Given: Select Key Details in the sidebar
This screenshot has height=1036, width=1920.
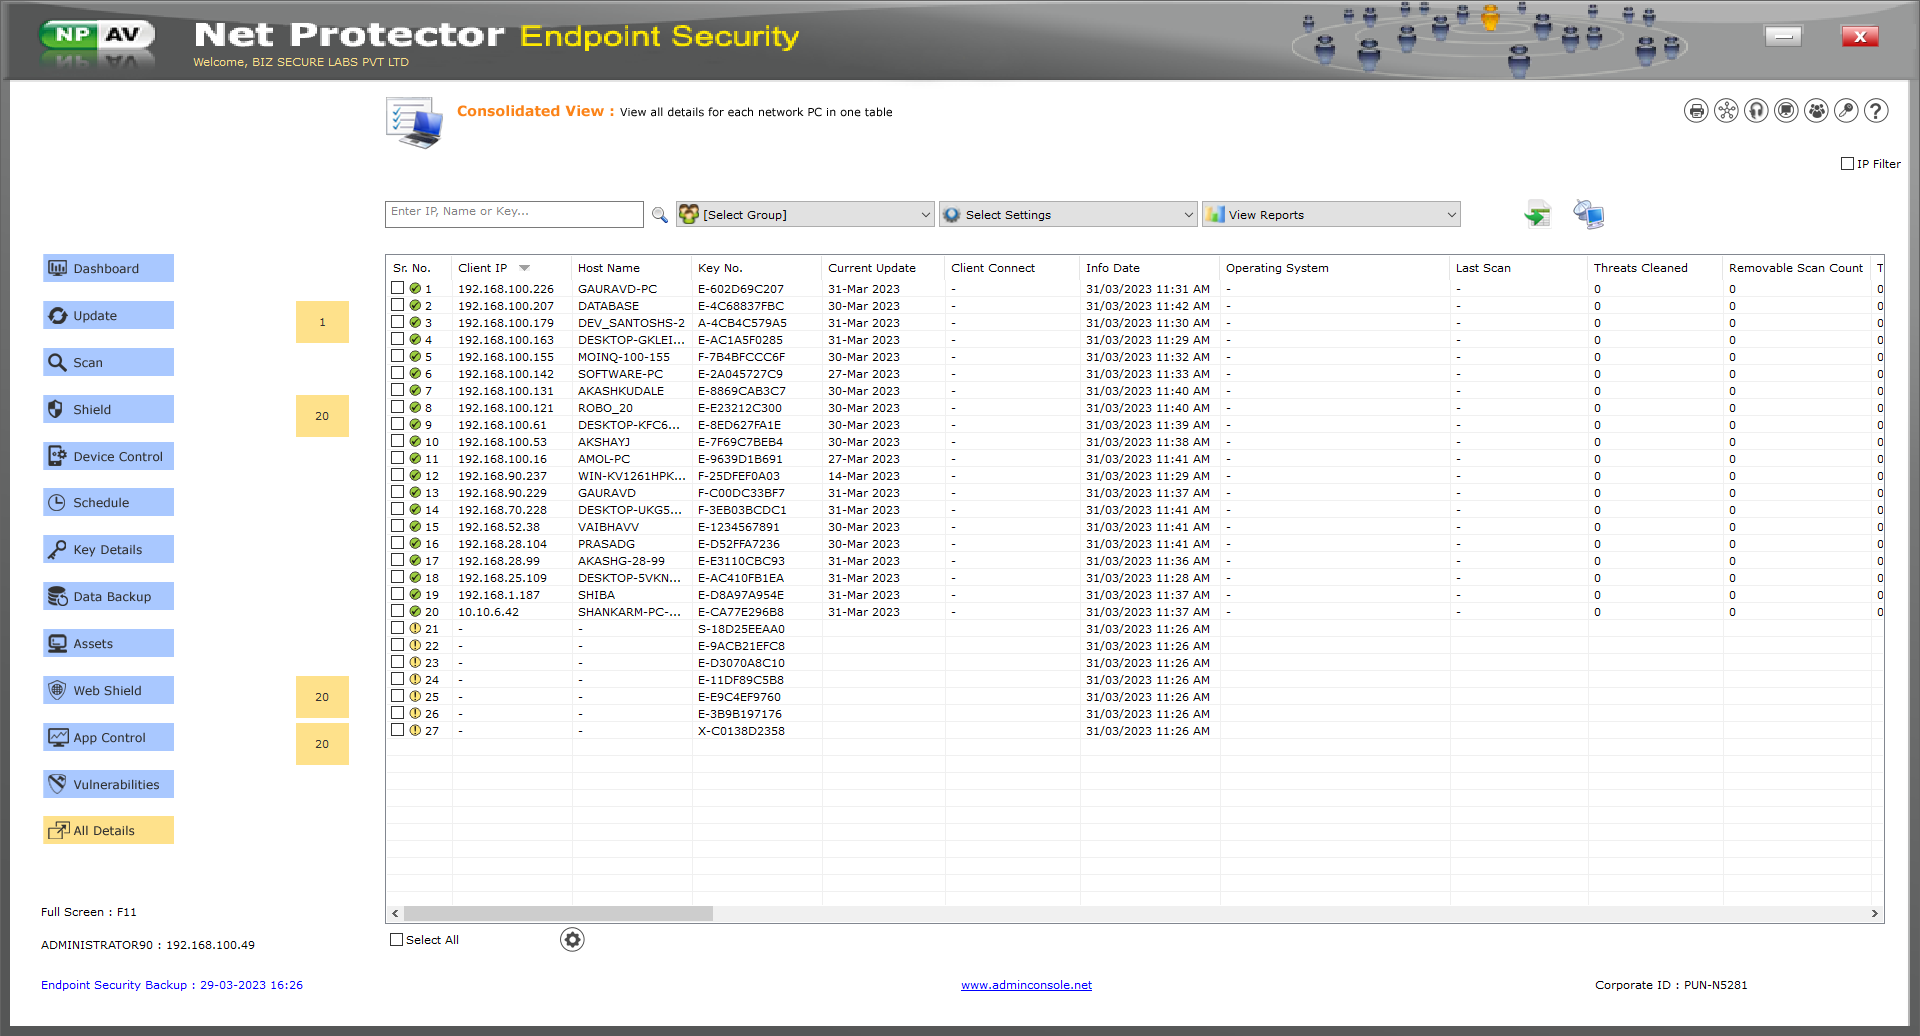Looking at the screenshot, I should 108,550.
